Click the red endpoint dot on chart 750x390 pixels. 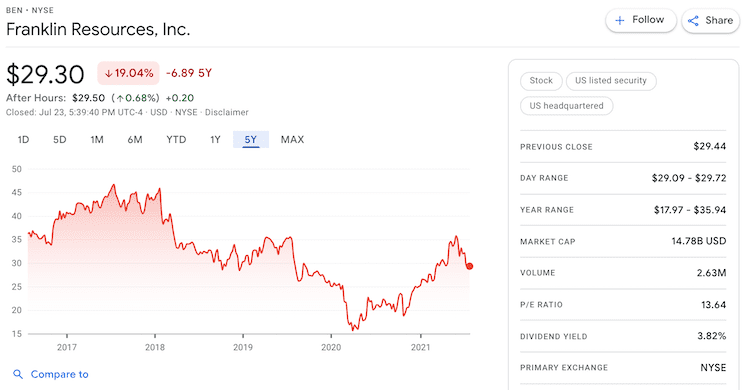[x=470, y=266]
